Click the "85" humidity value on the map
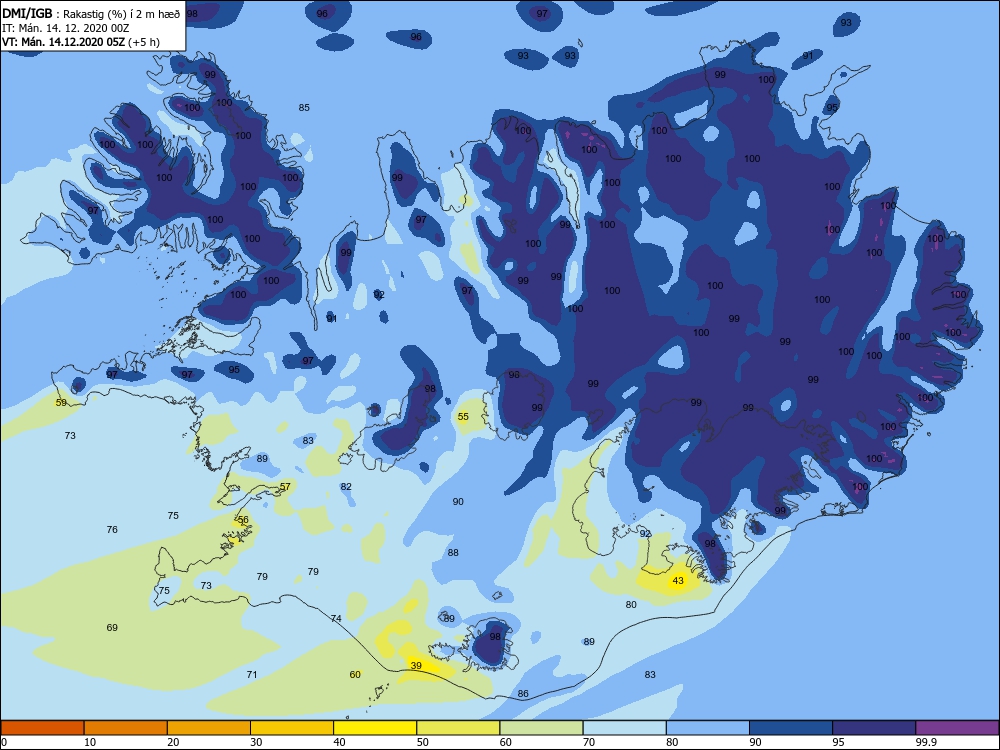Viewport: 1000px width, 750px height. point(304,107)
